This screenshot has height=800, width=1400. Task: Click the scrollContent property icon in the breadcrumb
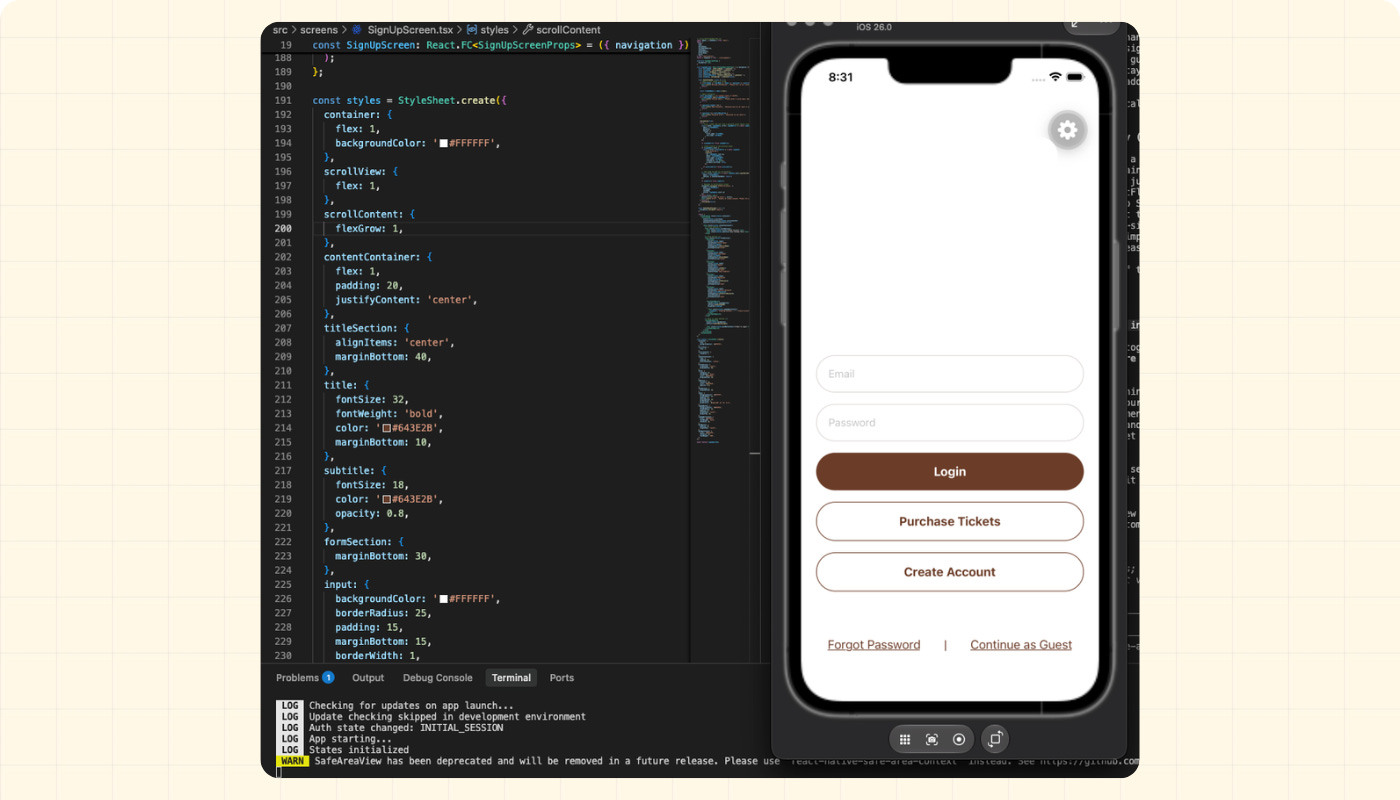coord(528,30)
